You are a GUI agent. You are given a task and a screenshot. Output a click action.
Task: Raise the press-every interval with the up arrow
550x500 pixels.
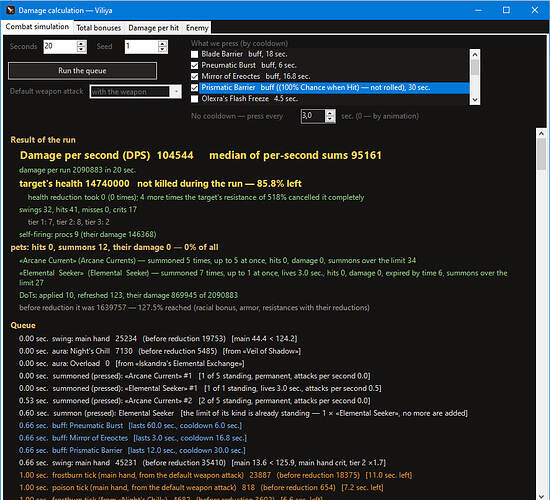click(330, 113)
